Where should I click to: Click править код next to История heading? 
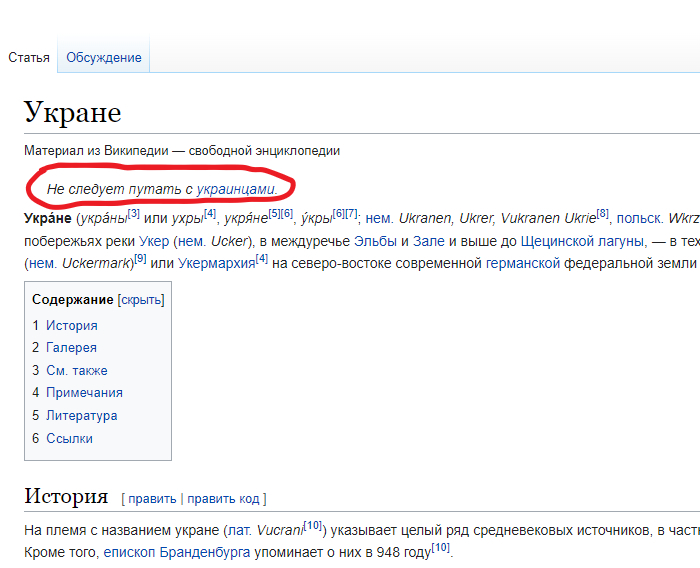pyautogui.click(x=223, y=499)
